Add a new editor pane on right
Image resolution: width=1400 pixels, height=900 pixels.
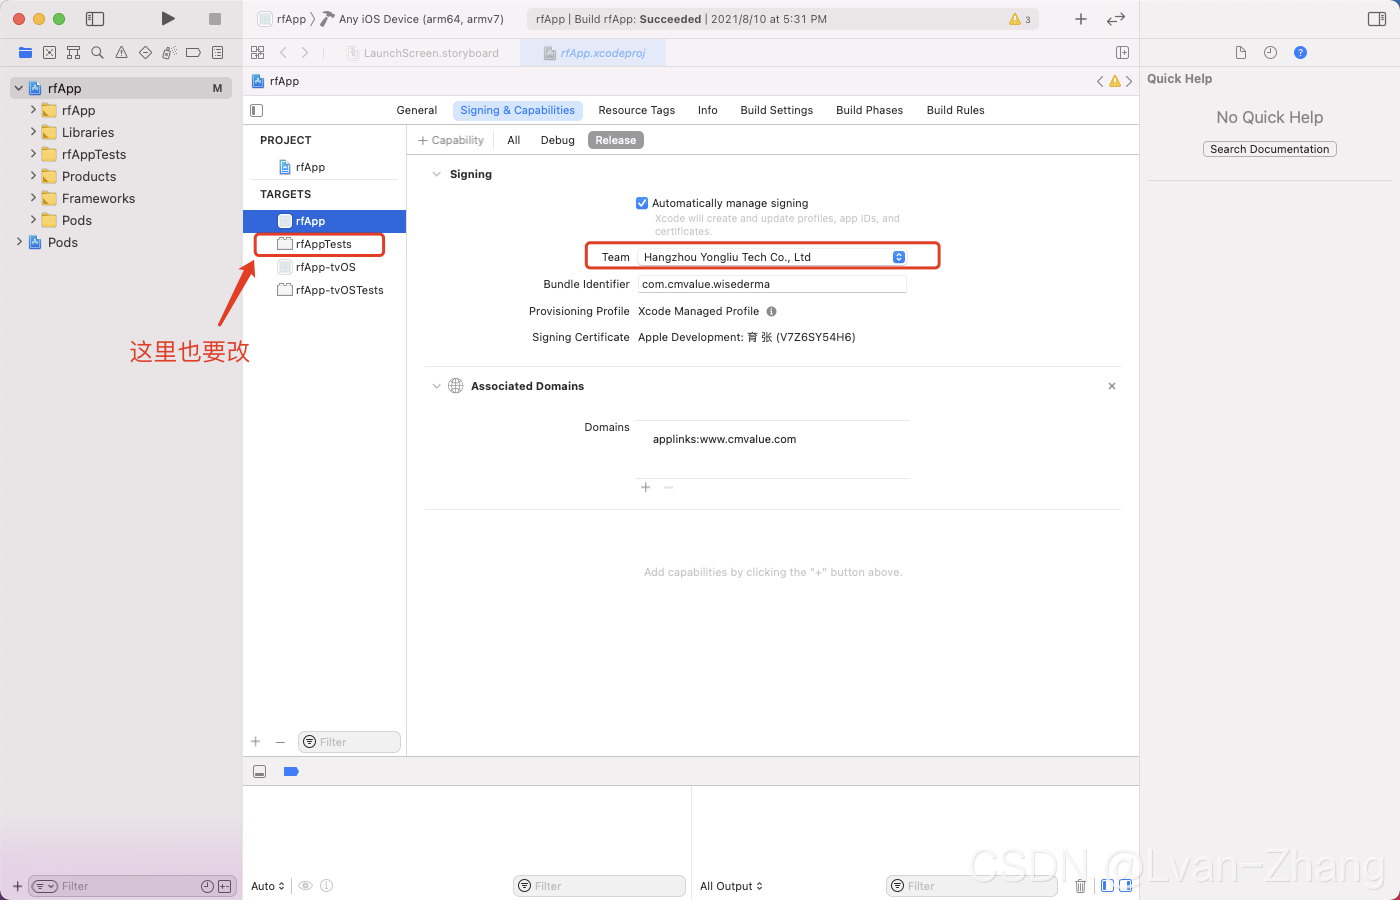1122,52
